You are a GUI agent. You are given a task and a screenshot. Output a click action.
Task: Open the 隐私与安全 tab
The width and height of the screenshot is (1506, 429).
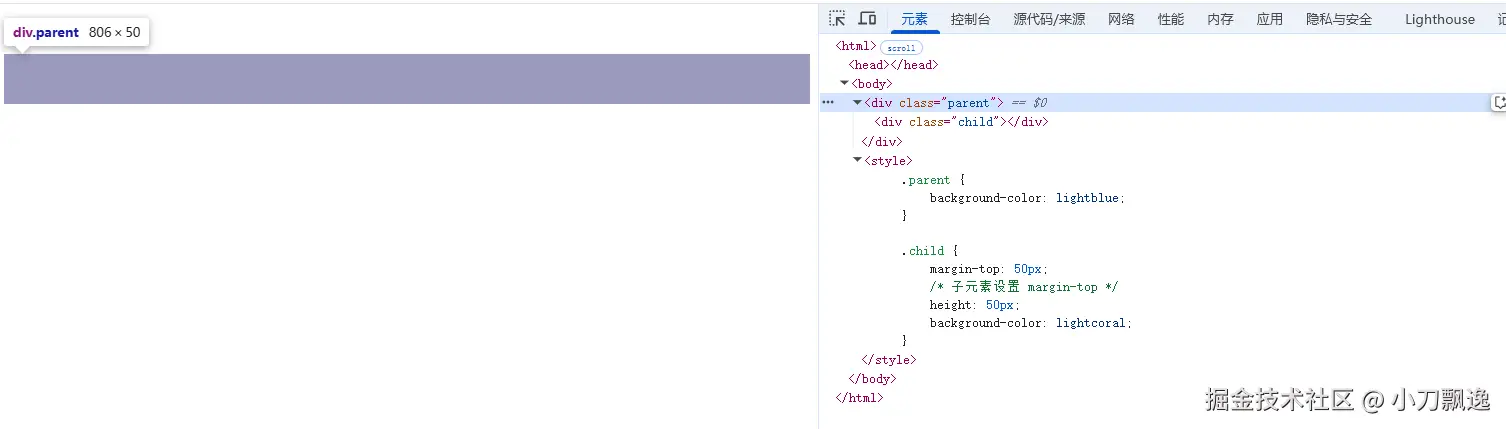tap(1339, 19)
